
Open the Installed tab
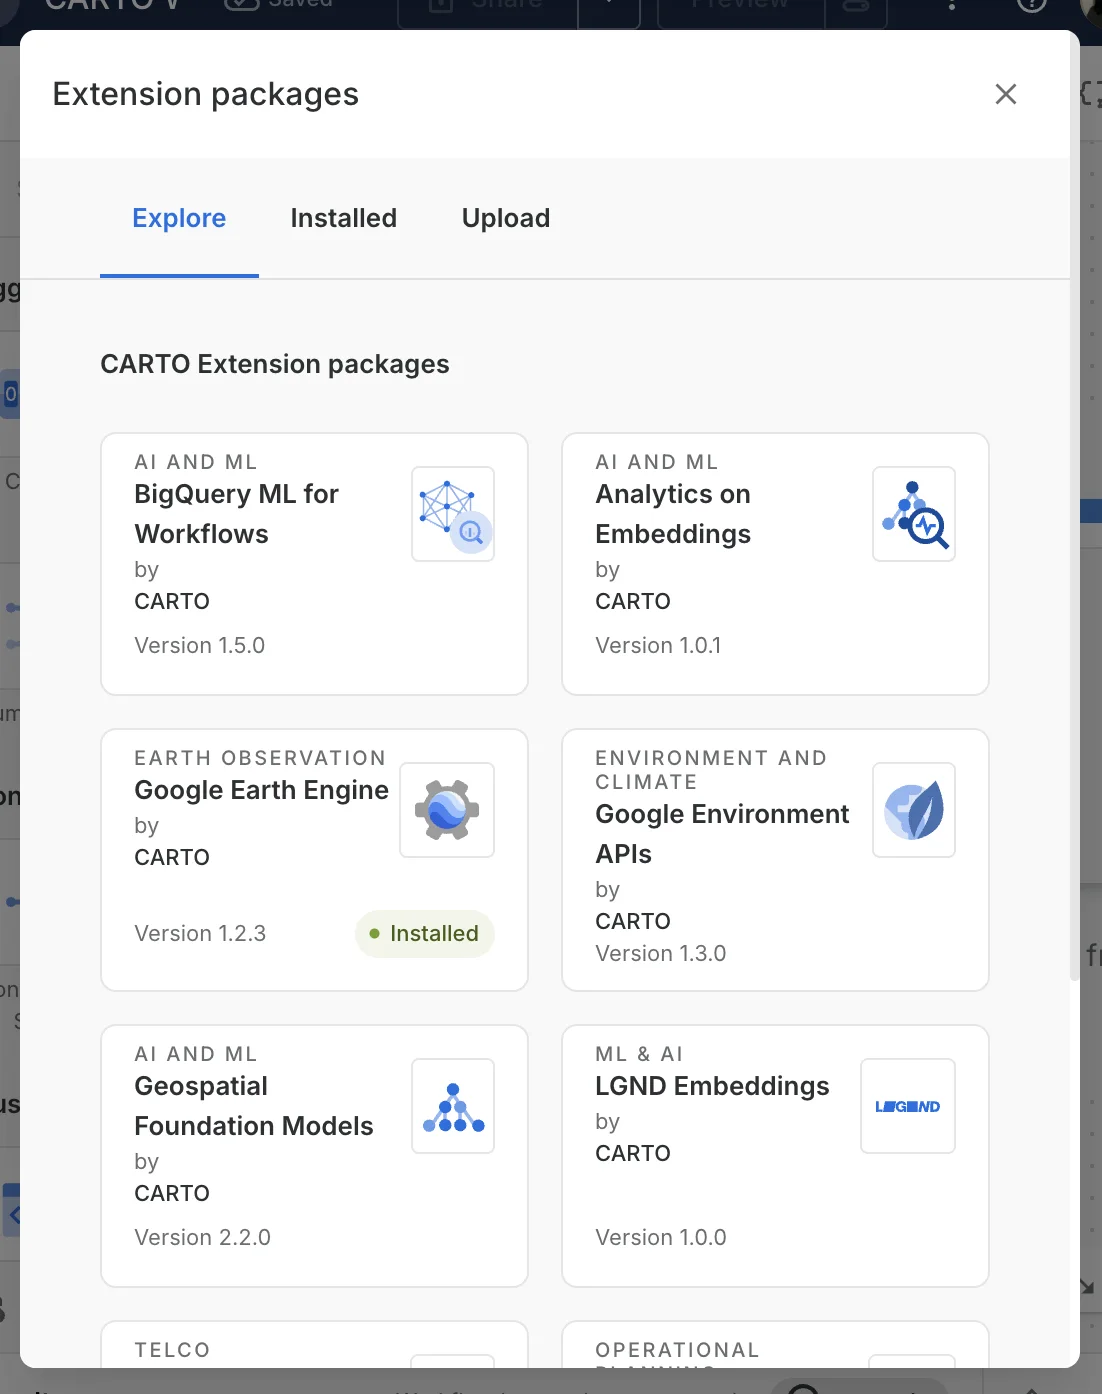pos(343,218)
